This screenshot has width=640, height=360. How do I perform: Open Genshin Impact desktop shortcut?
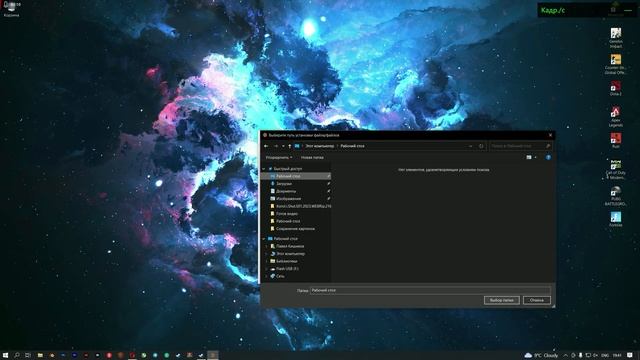coord(616,38)
